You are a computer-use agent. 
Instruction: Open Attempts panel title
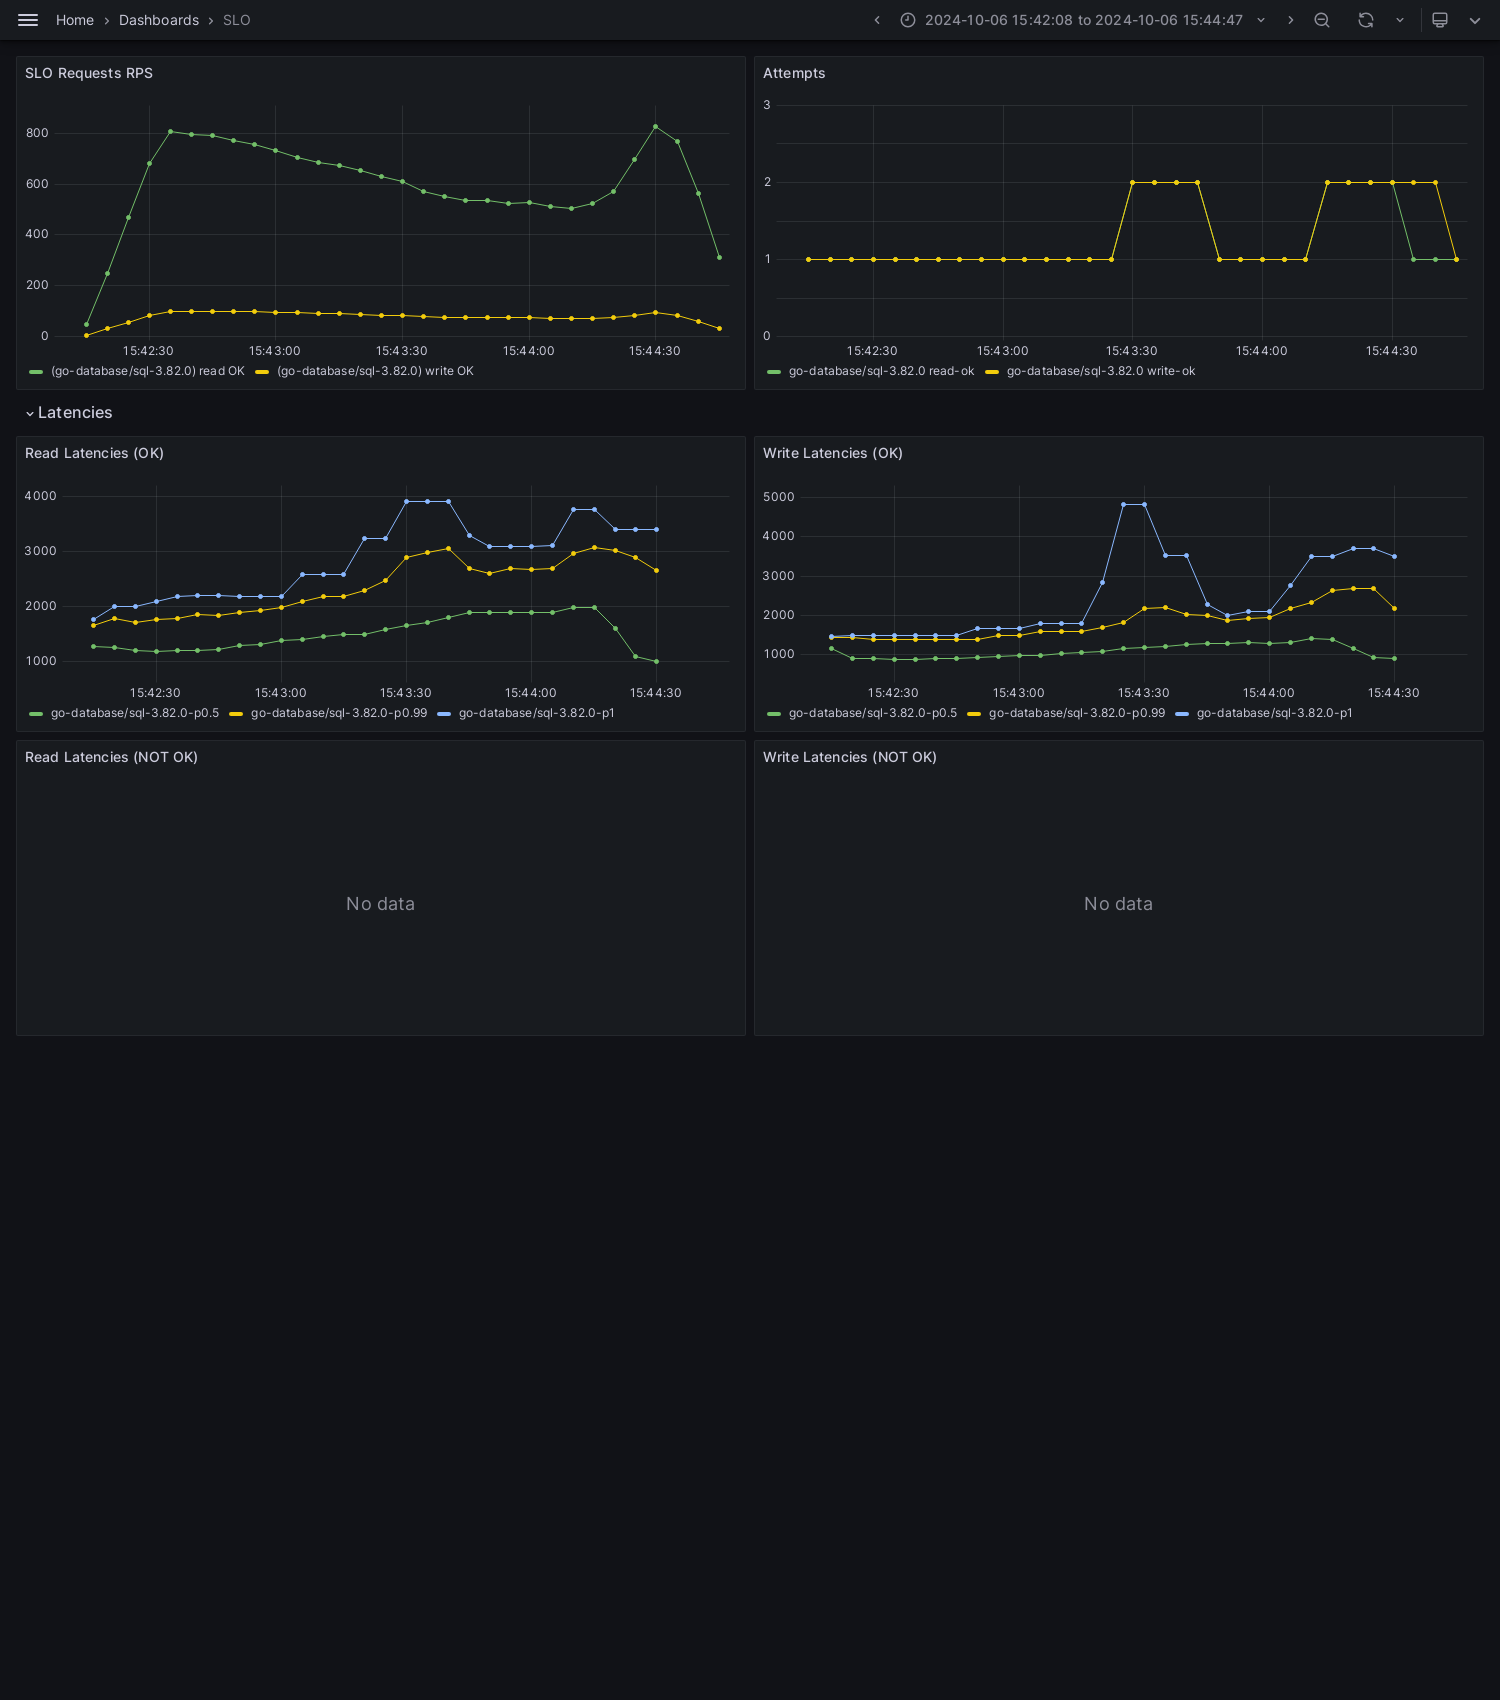pyautogui.click(x=794, y=73)
